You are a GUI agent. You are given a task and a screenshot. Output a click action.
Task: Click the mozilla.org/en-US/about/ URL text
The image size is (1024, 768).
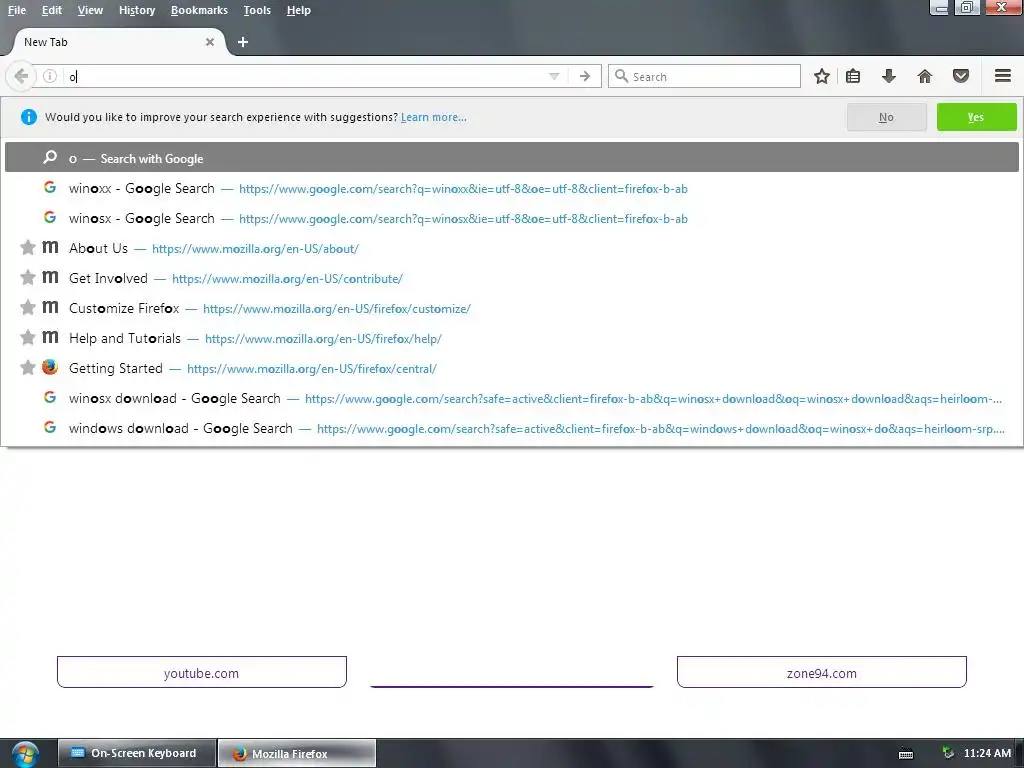255,249
